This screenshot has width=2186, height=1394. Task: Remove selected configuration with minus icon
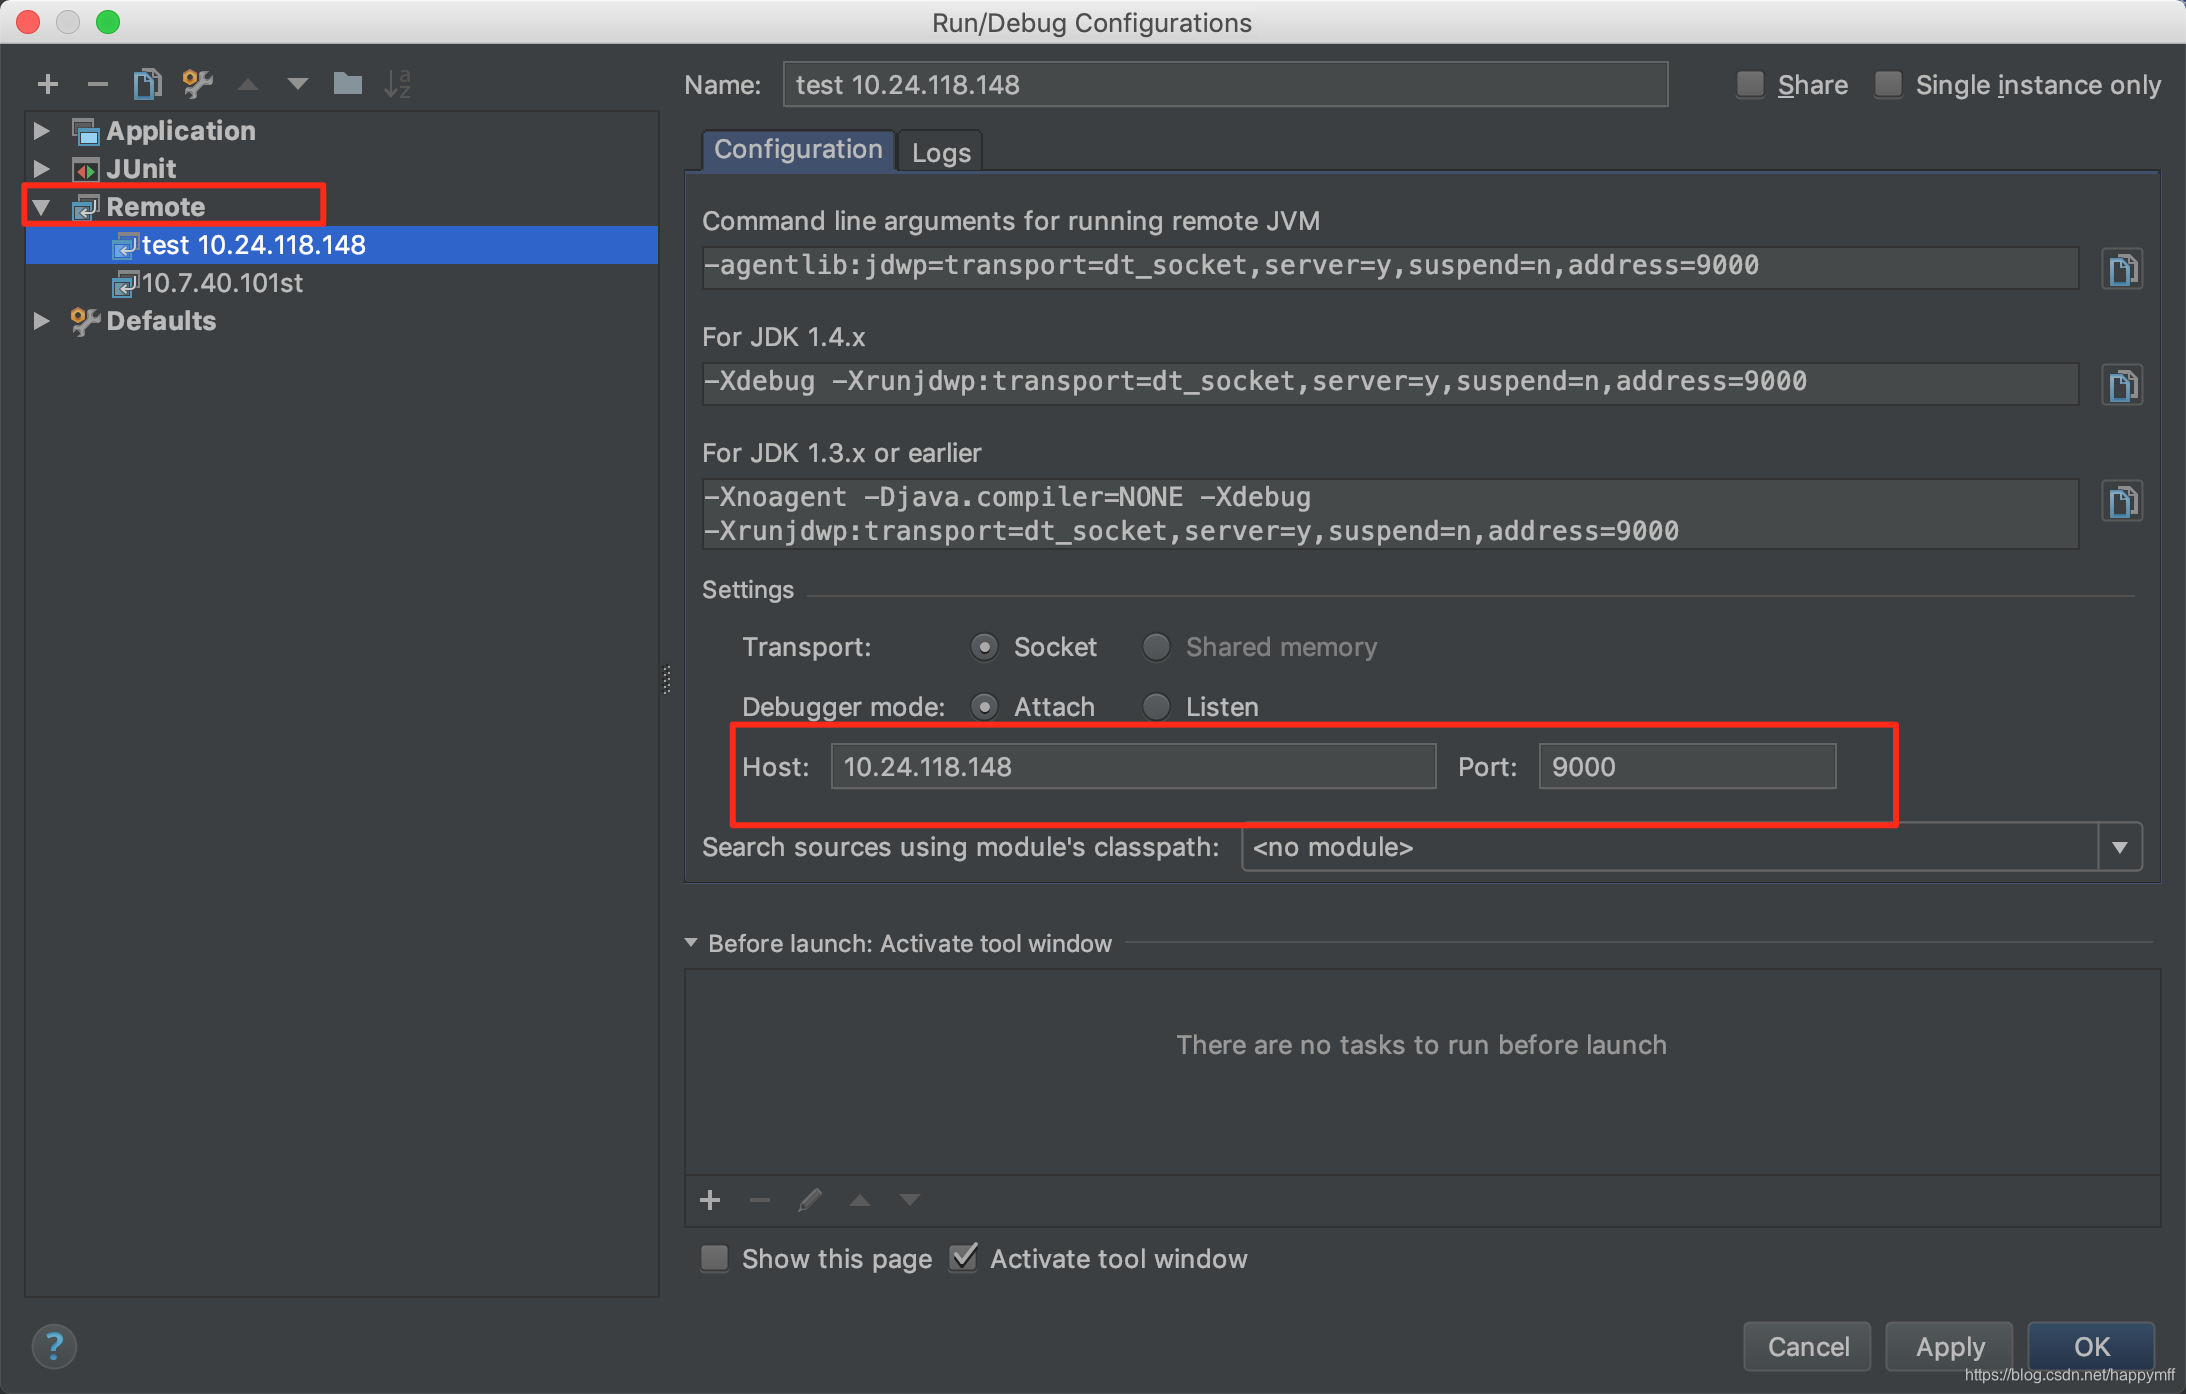tap(97, 84)
